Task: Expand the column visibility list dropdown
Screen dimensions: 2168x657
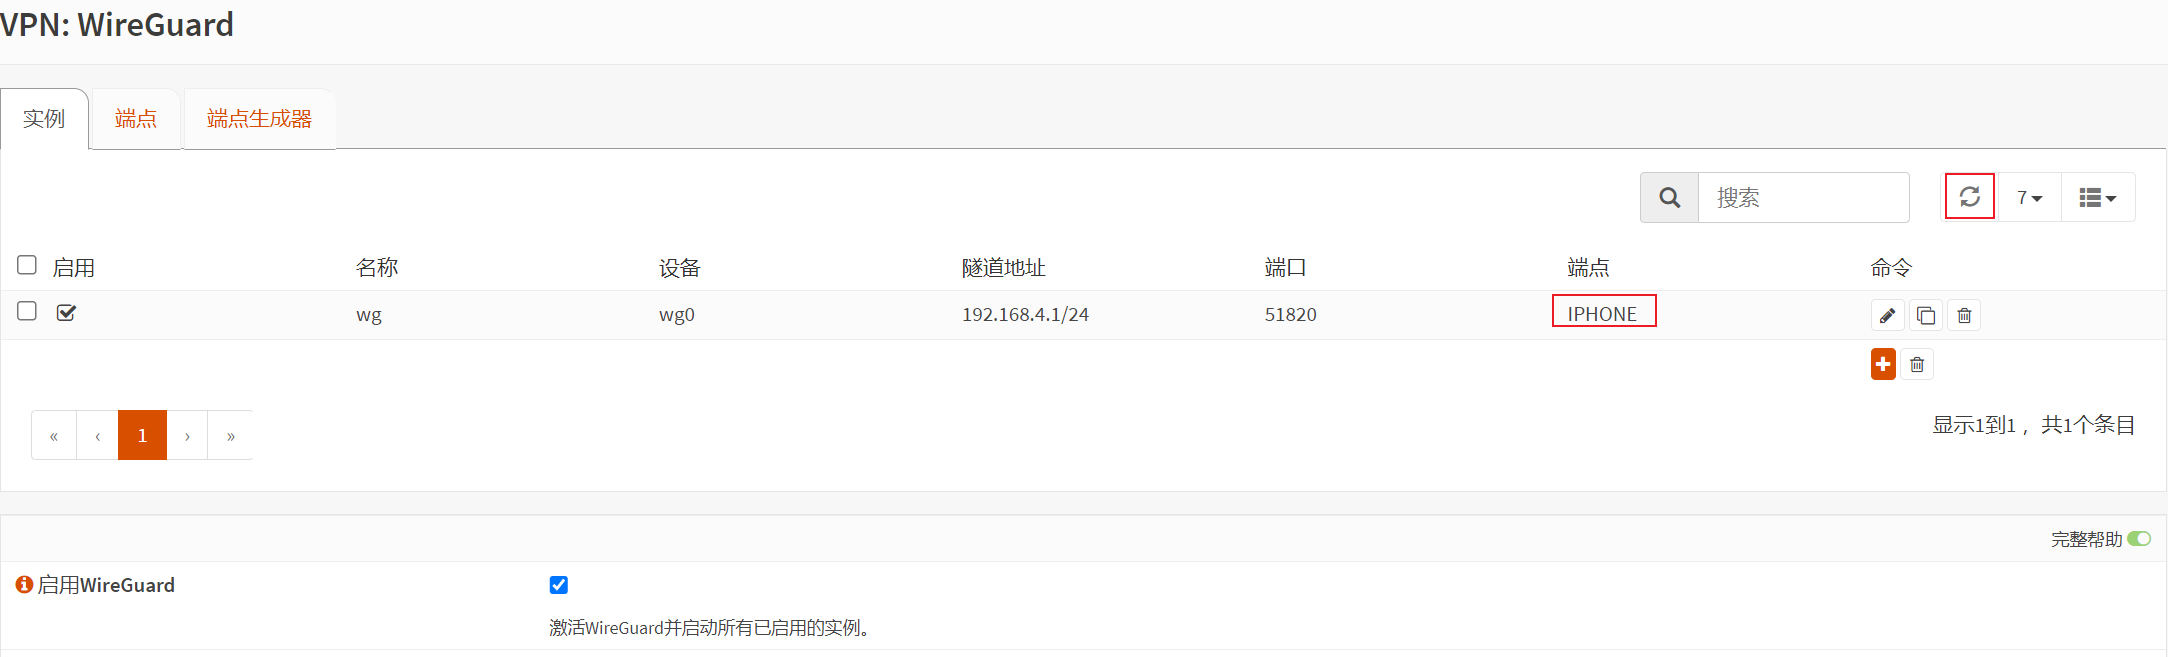Action: pos(2097,198)
